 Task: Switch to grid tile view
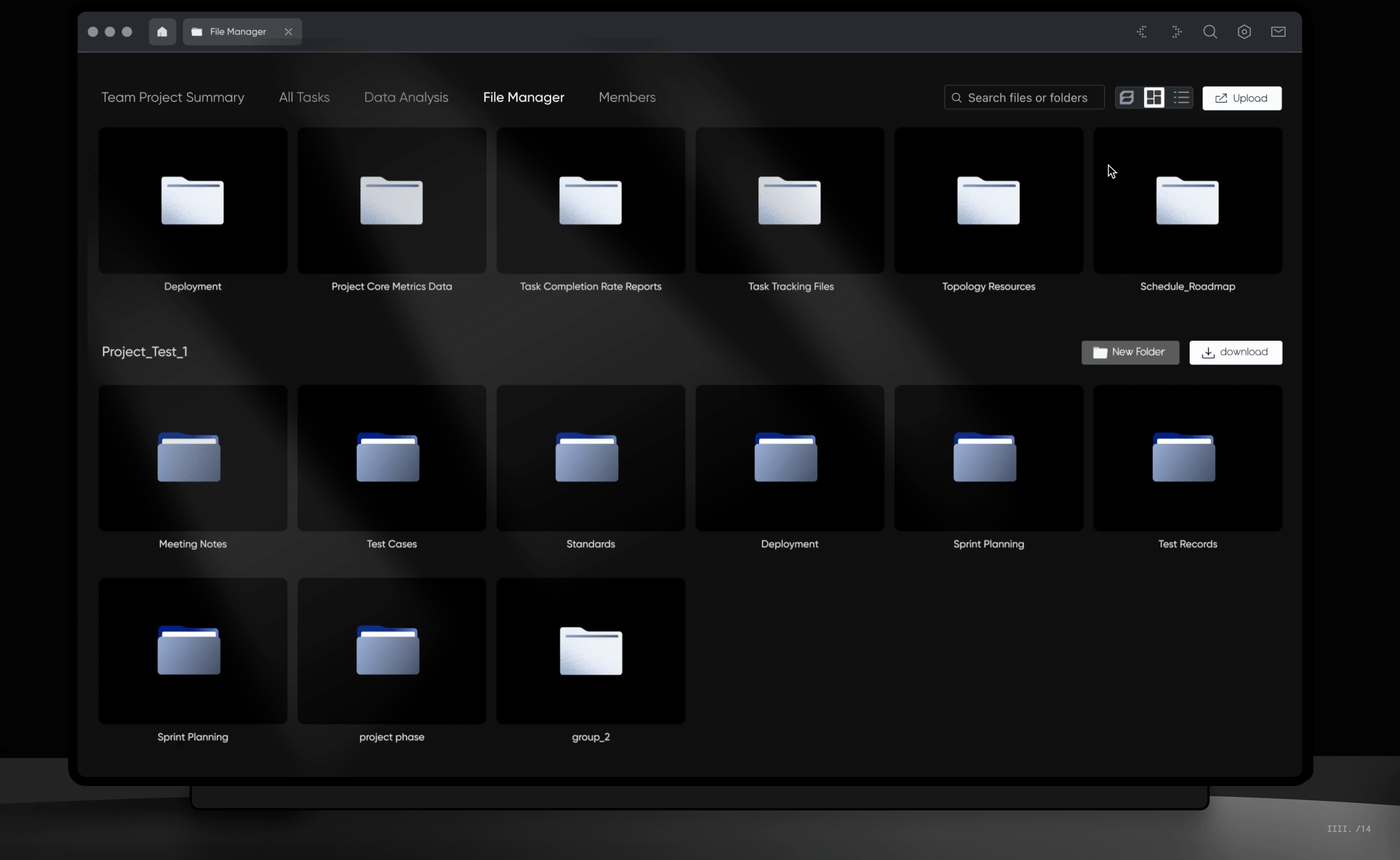coord(1154,98)
